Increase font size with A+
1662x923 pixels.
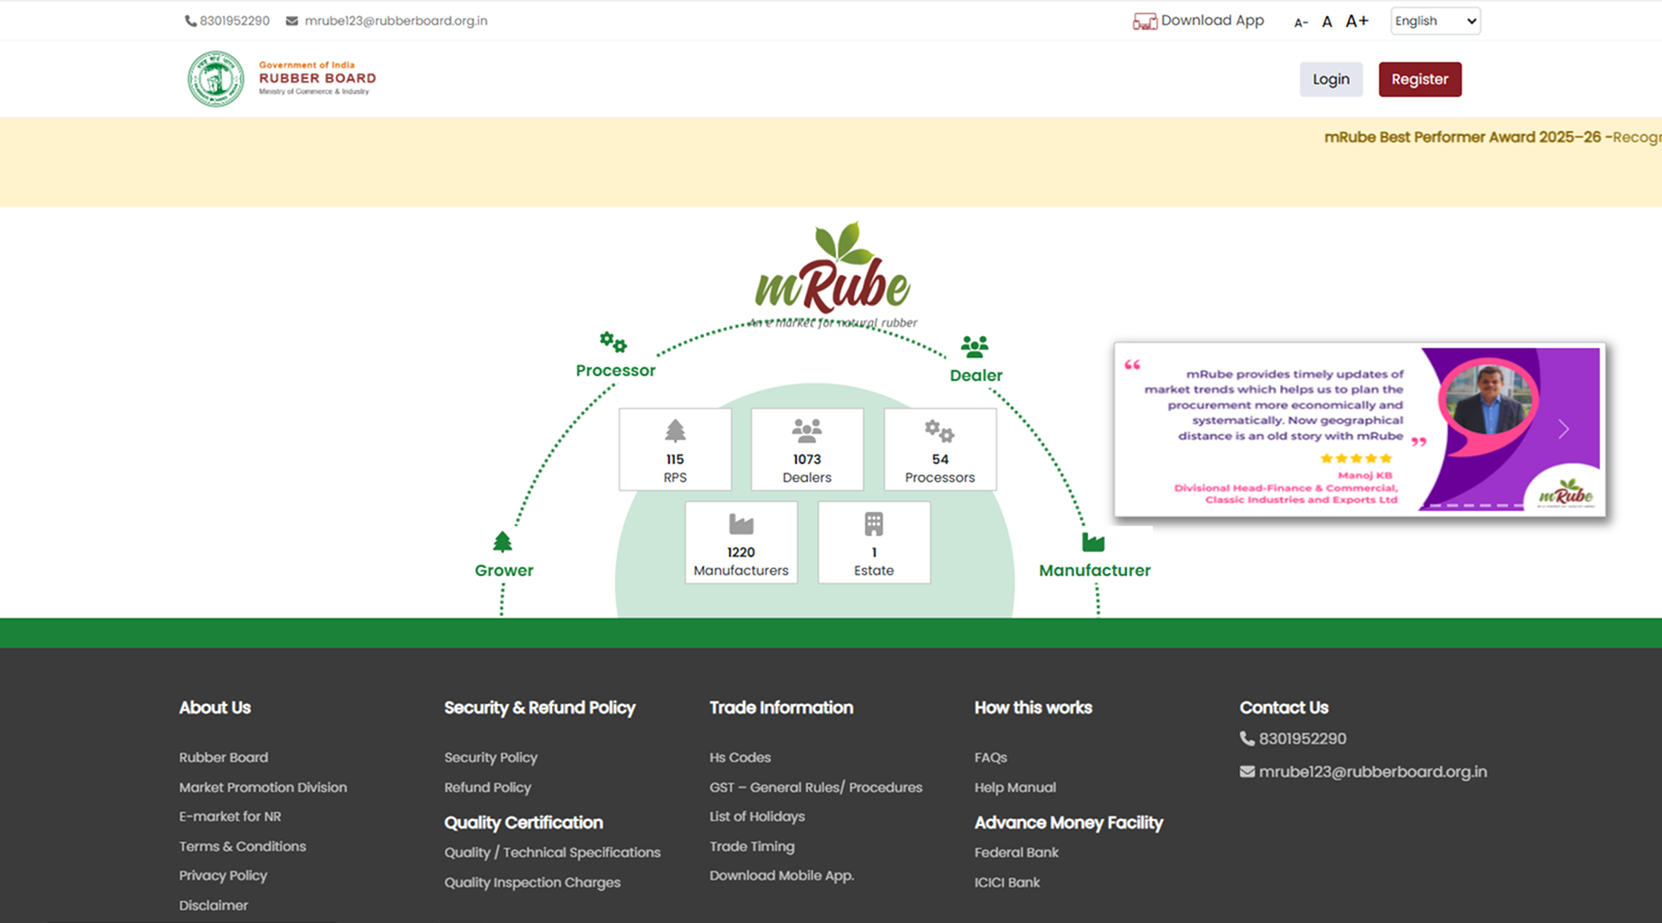point(1357,21)
